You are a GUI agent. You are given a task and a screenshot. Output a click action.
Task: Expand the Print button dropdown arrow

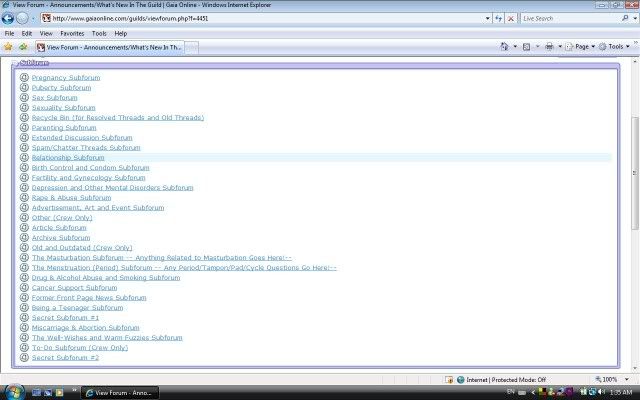tap(560, 47)
